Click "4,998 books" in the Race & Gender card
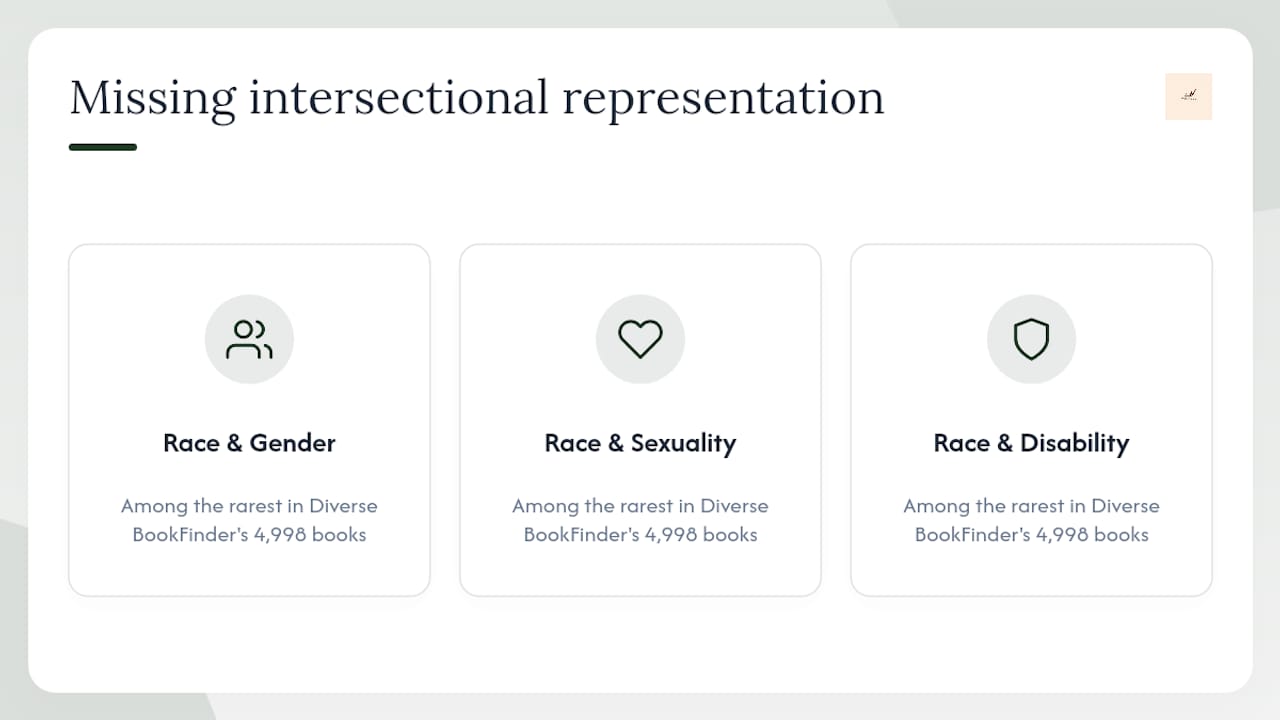Screen dimensions: 1280x720 point(310,534)
